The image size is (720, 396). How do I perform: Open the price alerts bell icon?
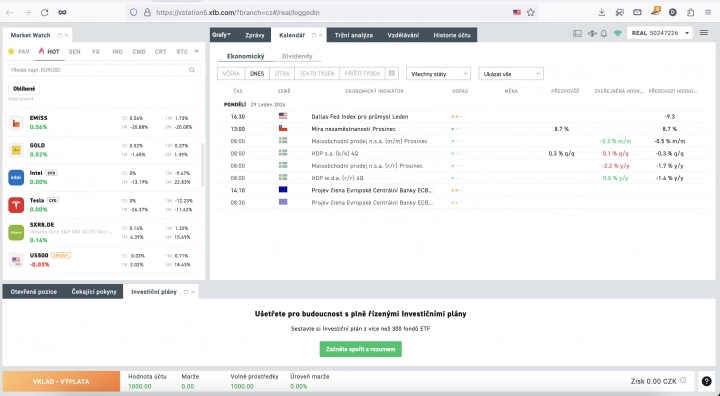(x=604, y=34)
